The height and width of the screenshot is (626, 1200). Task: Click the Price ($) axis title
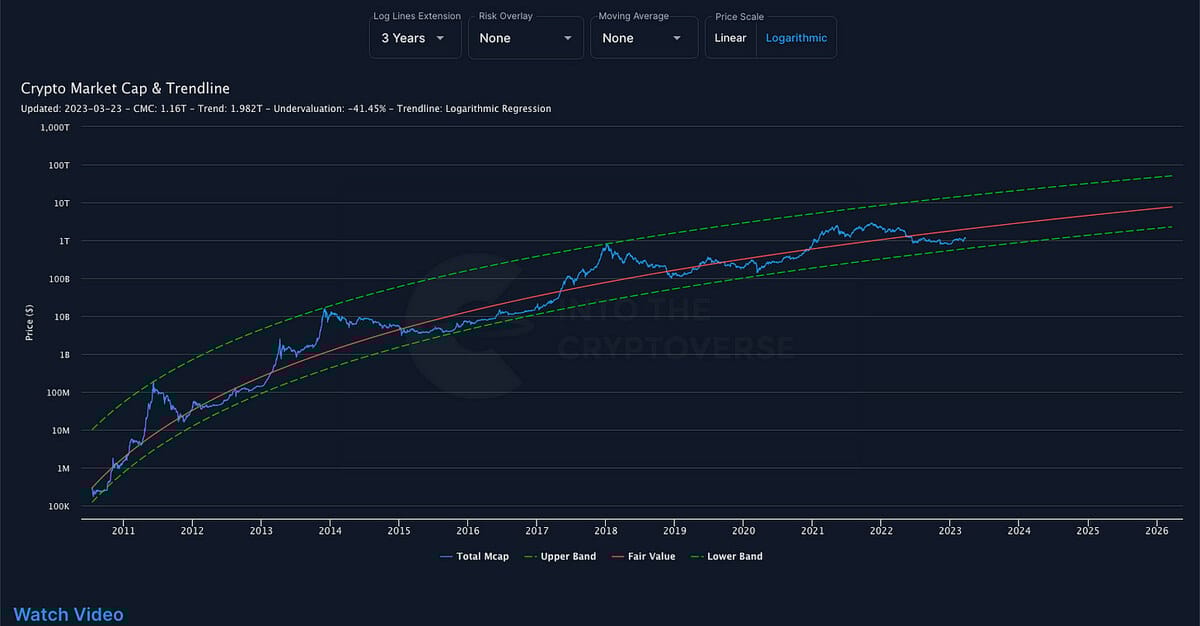click(x=29, y=323)
